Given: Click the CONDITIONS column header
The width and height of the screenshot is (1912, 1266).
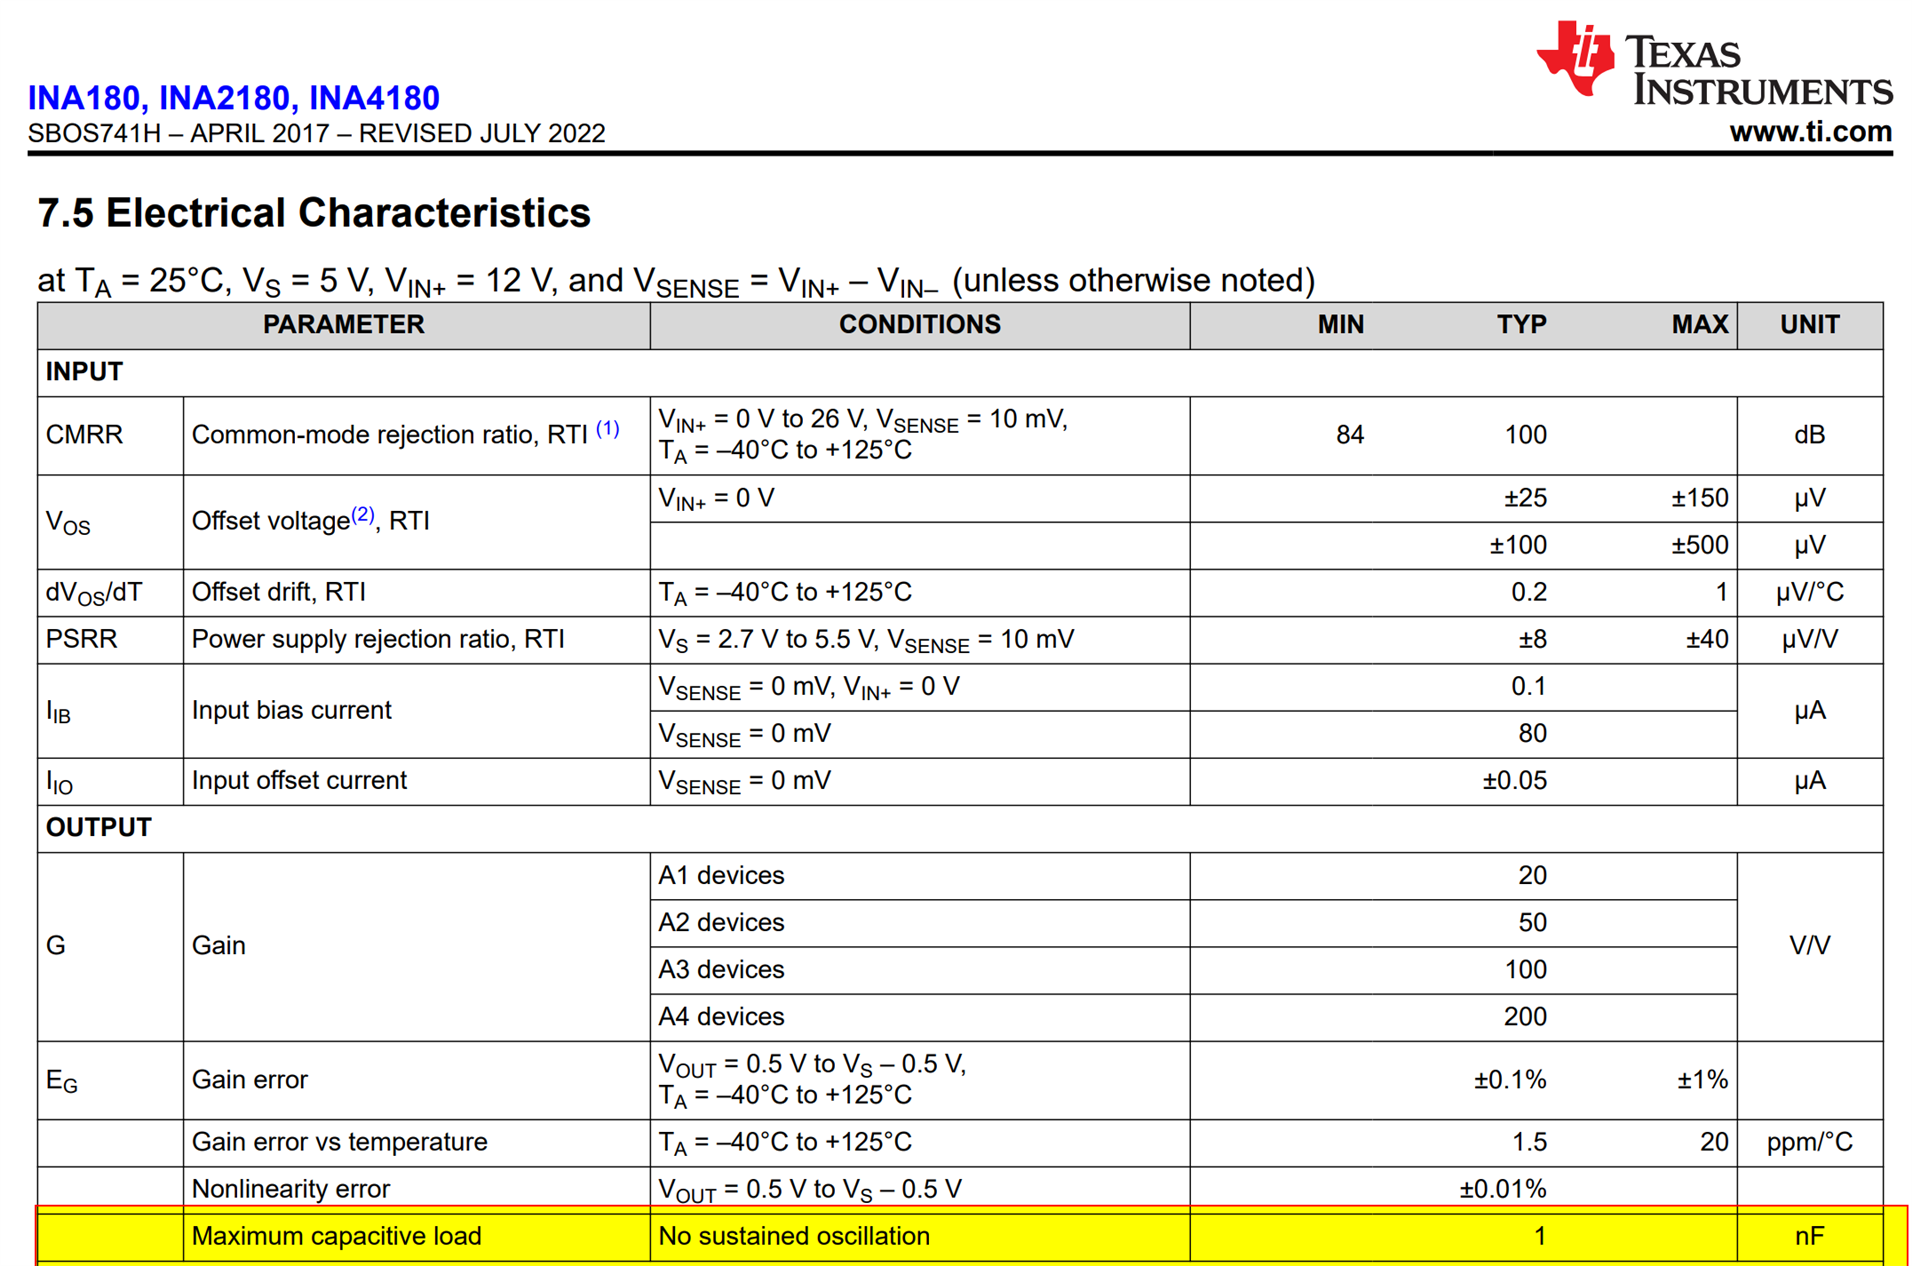Looking at the screenshot, I should click(x=919, y=325).
